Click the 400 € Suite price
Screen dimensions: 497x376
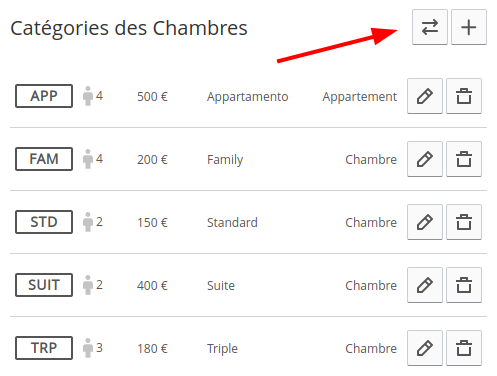tap(152, 286)
